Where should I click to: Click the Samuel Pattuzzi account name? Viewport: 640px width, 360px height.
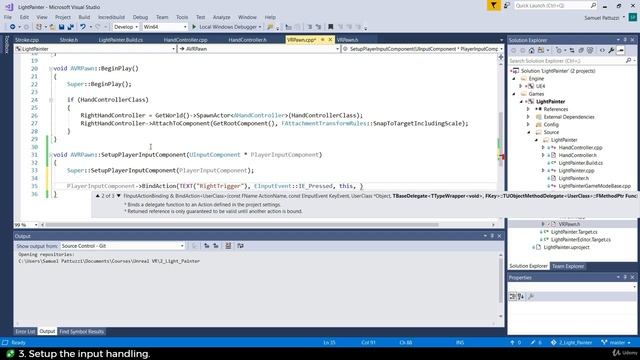[x=602, y=18]
